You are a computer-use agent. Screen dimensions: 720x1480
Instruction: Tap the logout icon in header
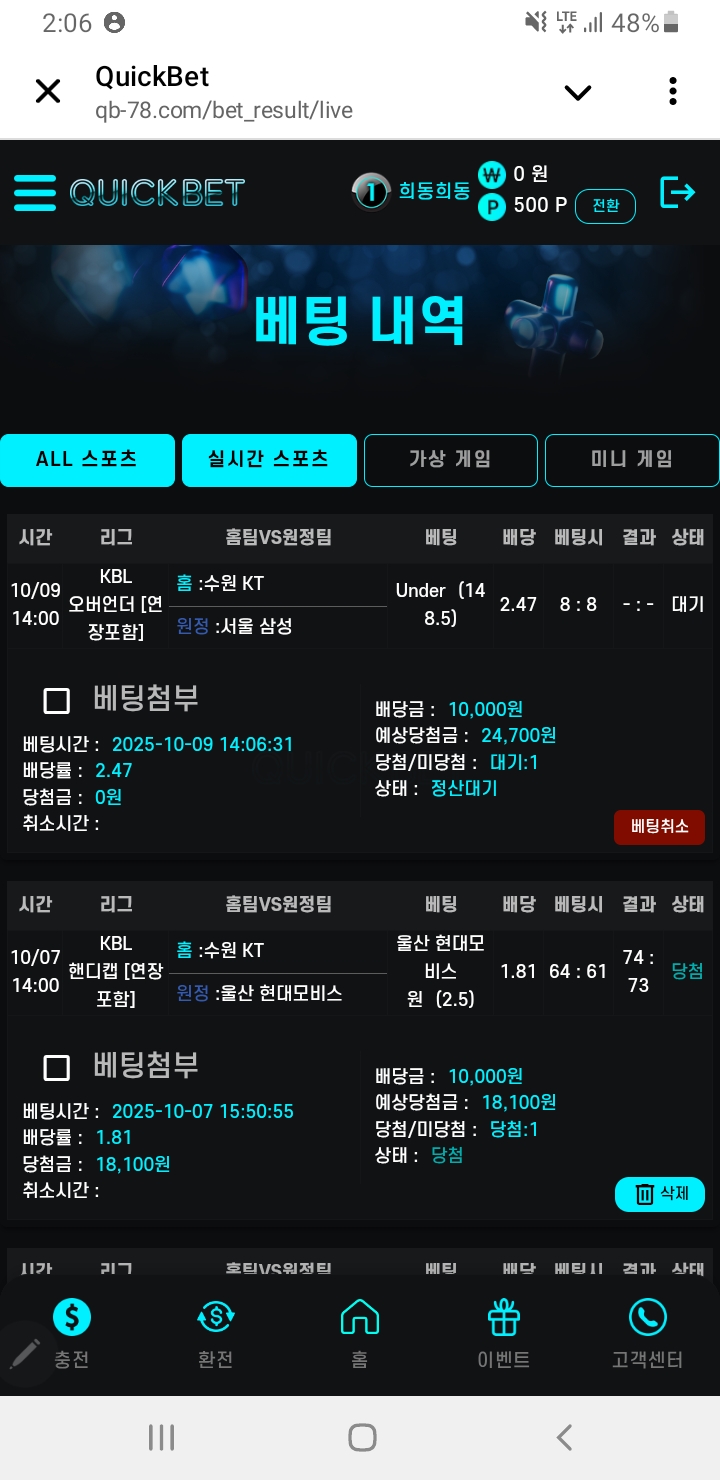coord(677,192)
